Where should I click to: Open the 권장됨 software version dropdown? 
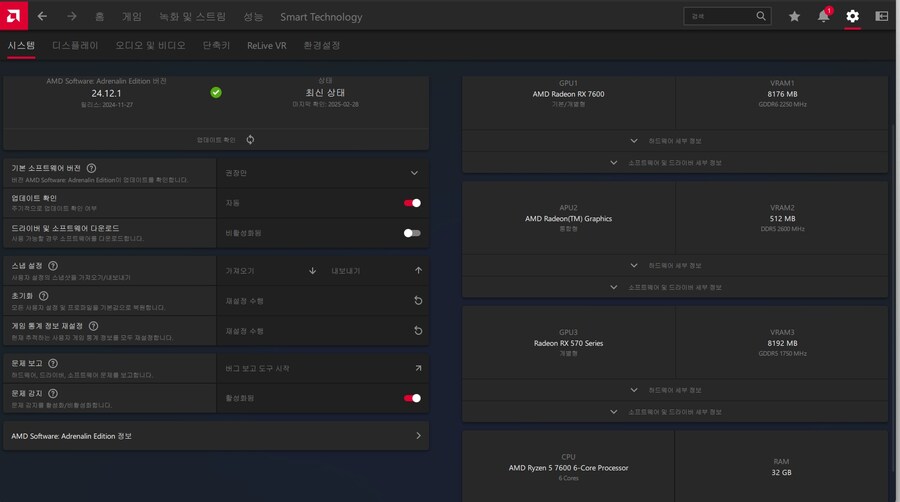414,173
